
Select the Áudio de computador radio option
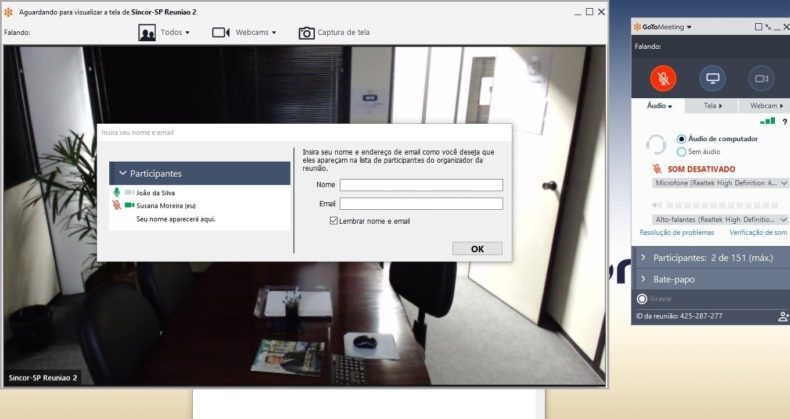coord(682,138)
